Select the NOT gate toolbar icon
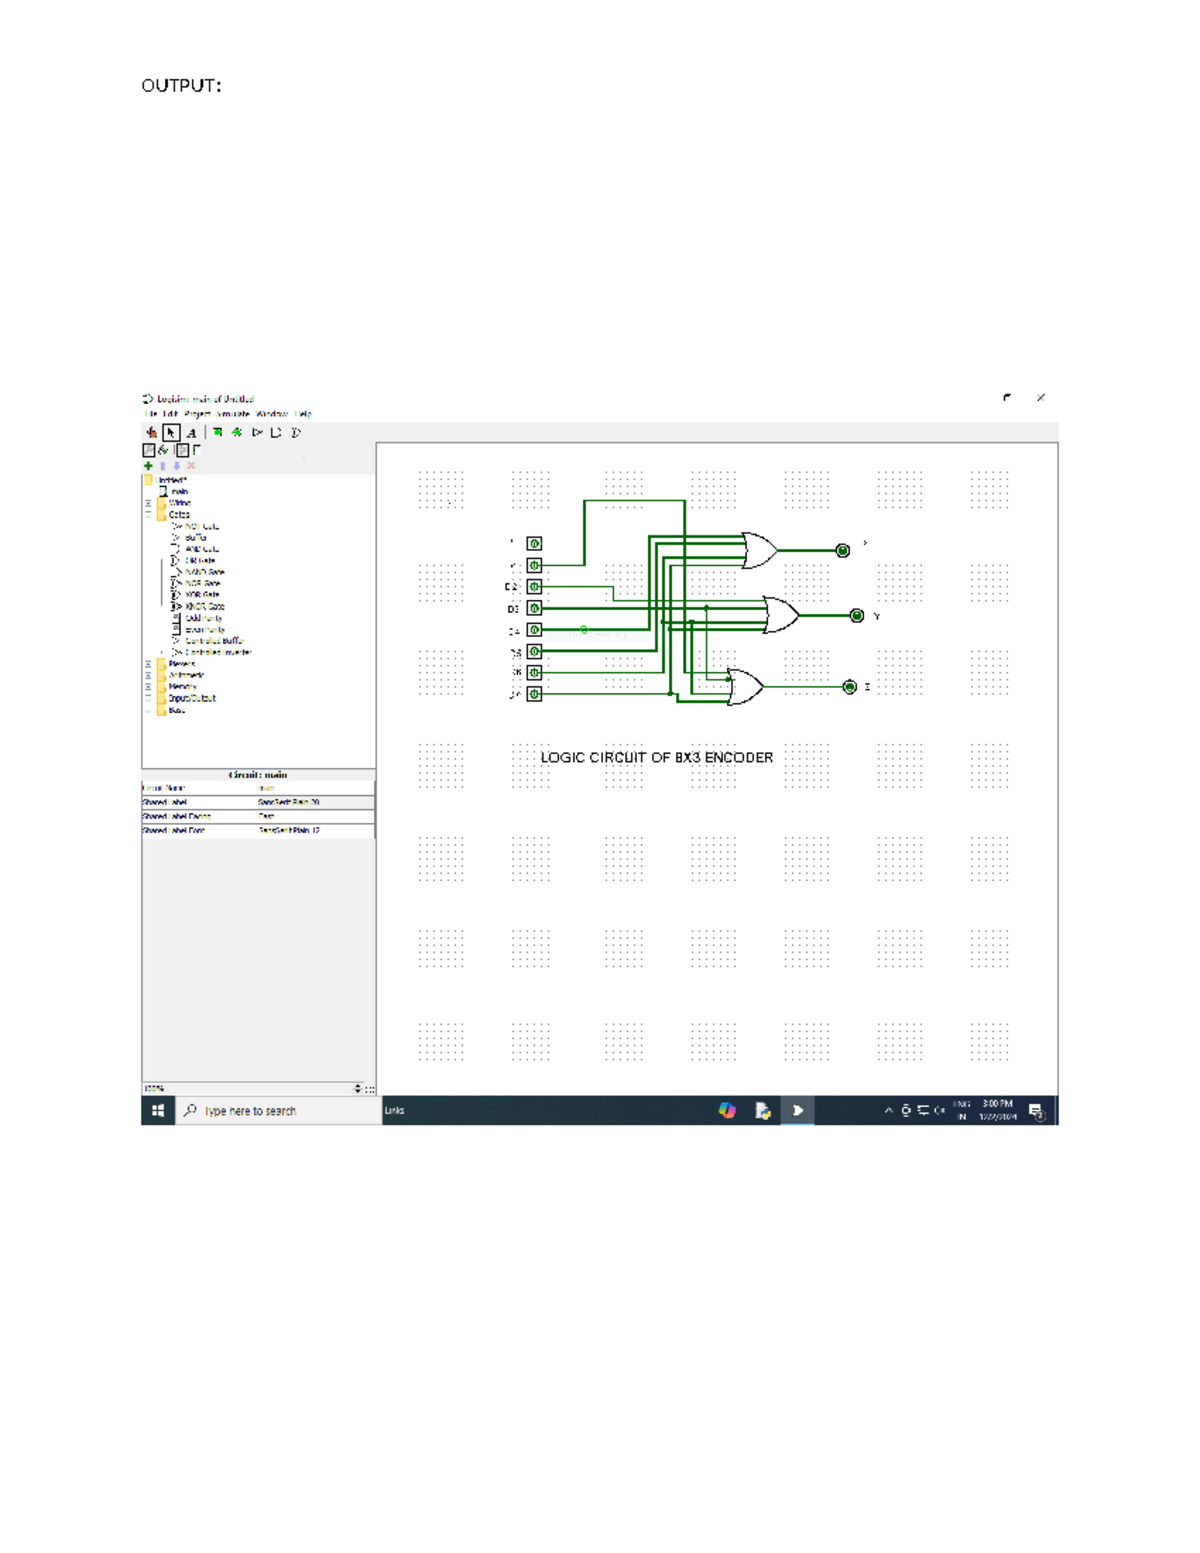The image size is (1200, 1553). pyautogui.click(x=257, y=432)
